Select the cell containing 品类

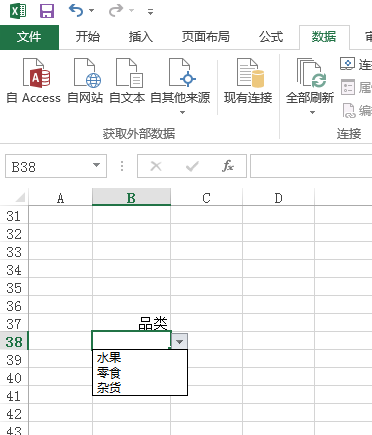pyautogui.click(x=131, y=323)
